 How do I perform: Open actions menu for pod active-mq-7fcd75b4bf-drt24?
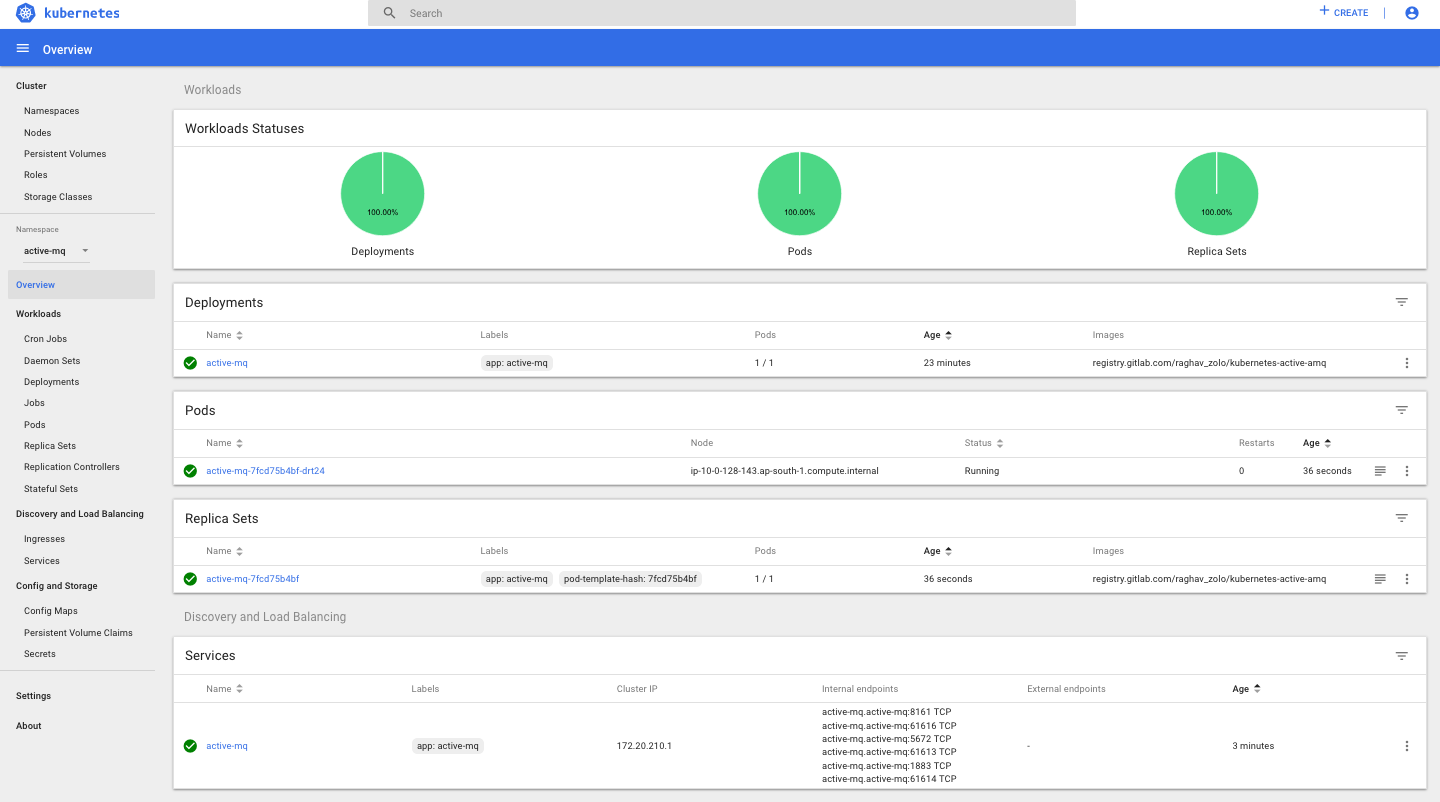pos(1407,471)
